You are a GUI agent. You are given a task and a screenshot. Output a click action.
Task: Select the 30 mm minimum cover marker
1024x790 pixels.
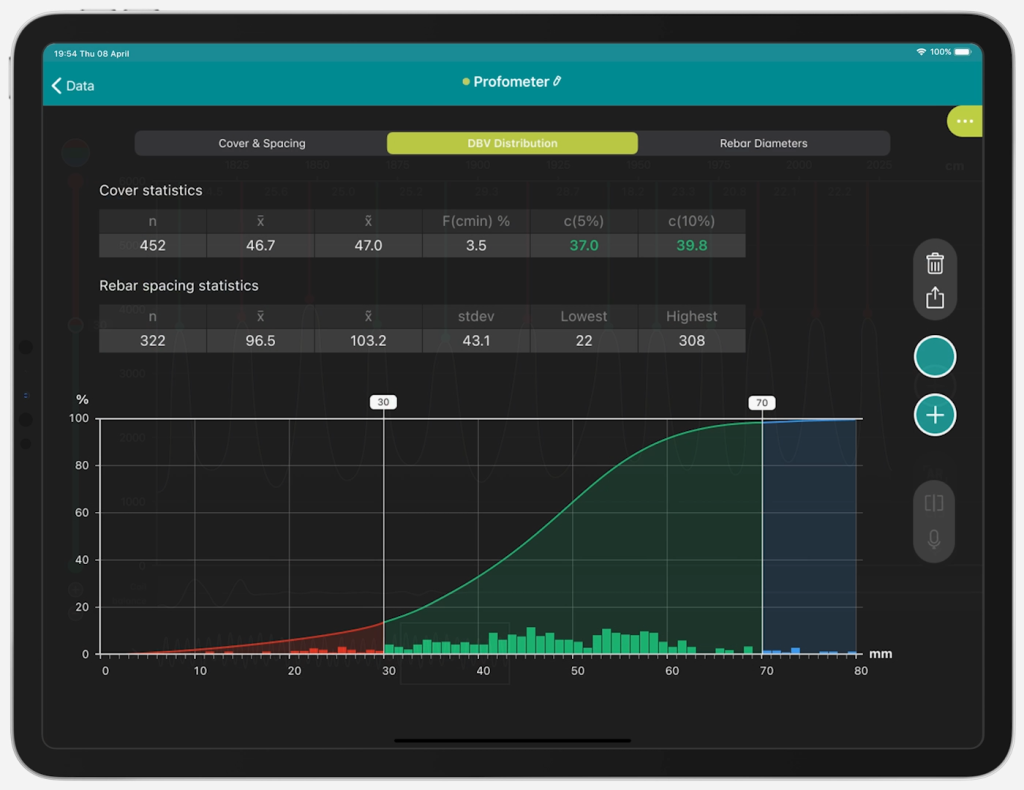point(383,402)
